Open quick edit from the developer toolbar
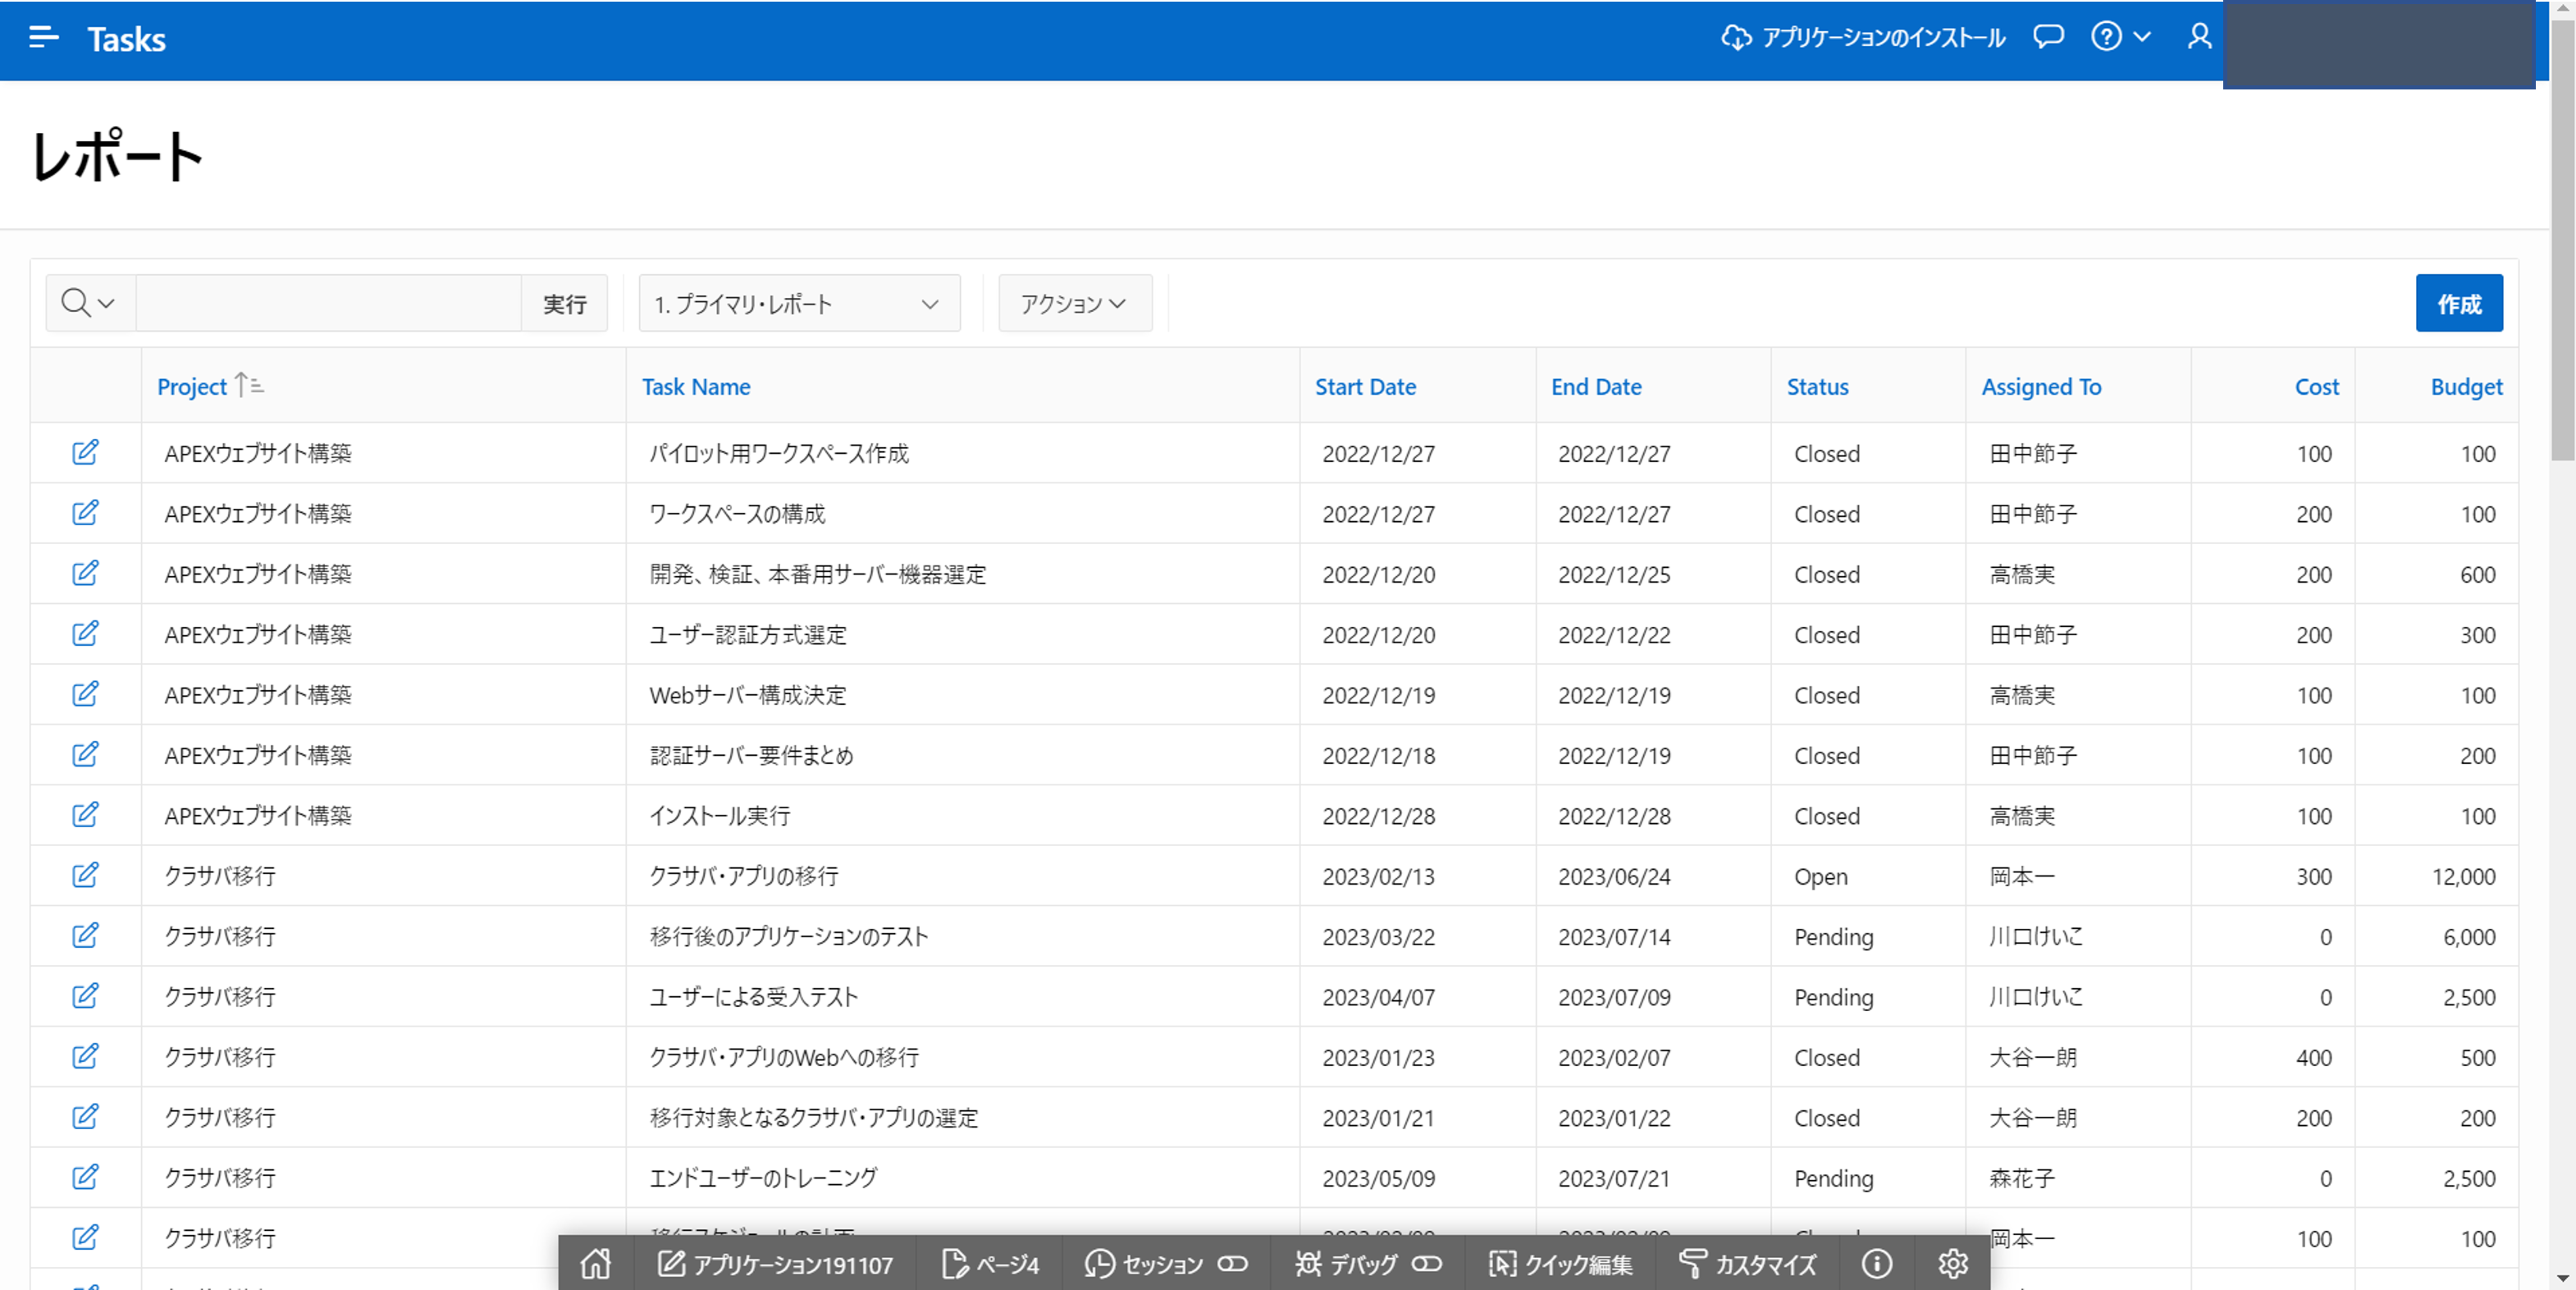Screen dimensions: 2576x1290 coord(1560,1264)
